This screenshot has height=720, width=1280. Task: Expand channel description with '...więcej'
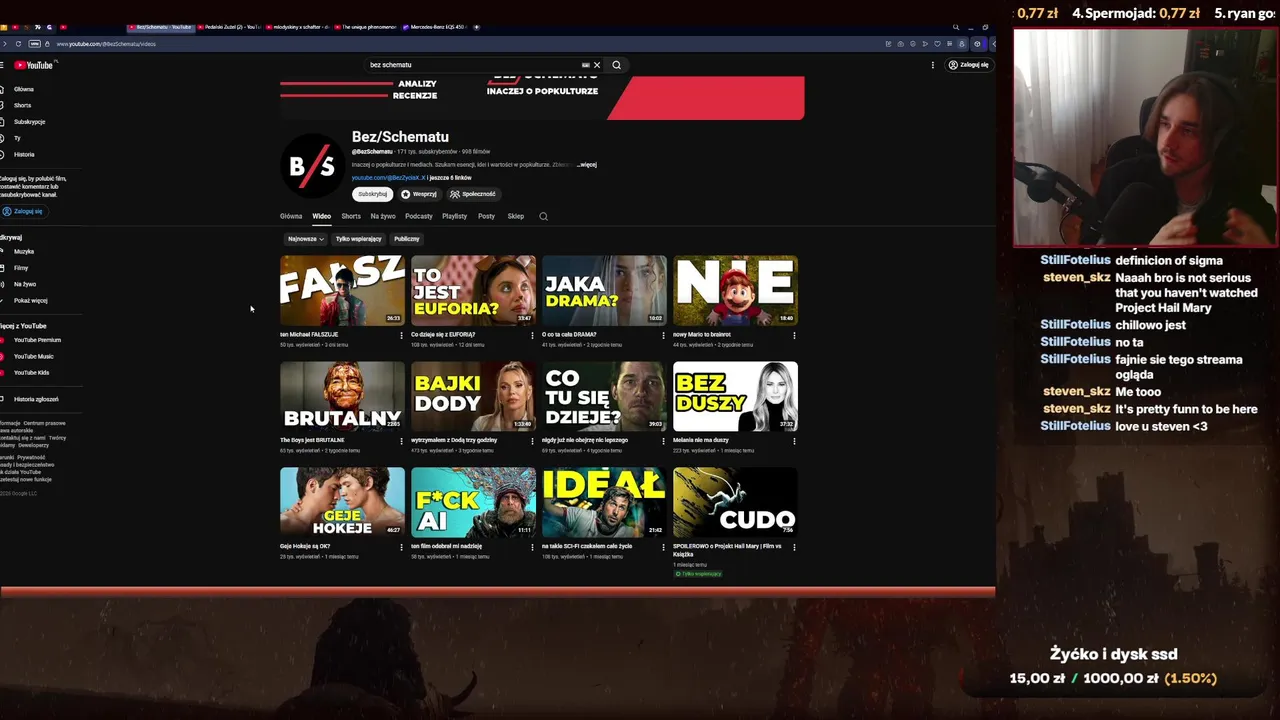(x=587, y=164)
